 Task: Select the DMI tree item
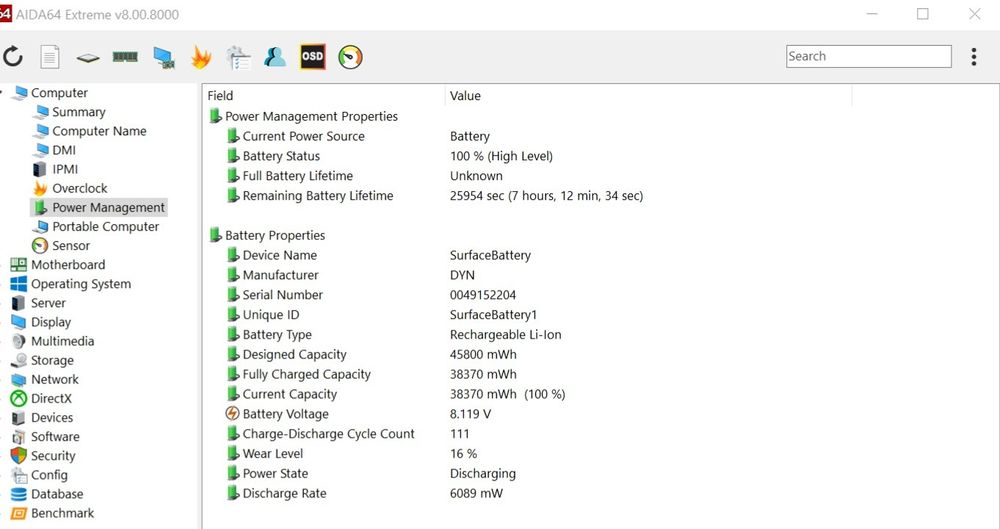click(64, 150)
